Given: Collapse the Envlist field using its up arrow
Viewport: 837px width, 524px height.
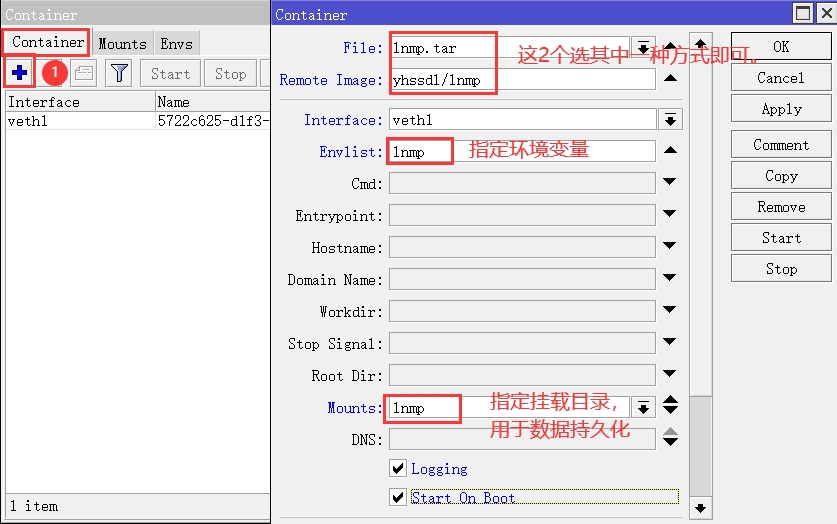Looking at the screenshot, I should [670, 151].
